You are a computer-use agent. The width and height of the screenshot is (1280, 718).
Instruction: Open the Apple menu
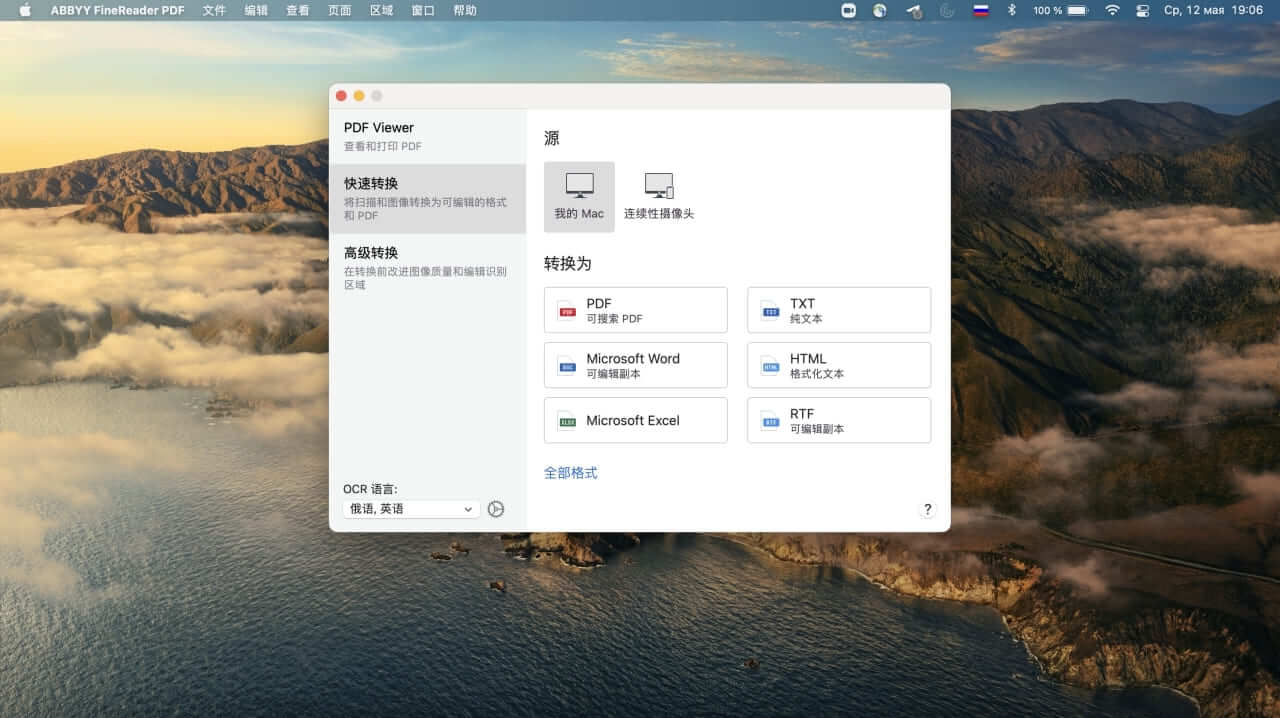tap(25, 10)
